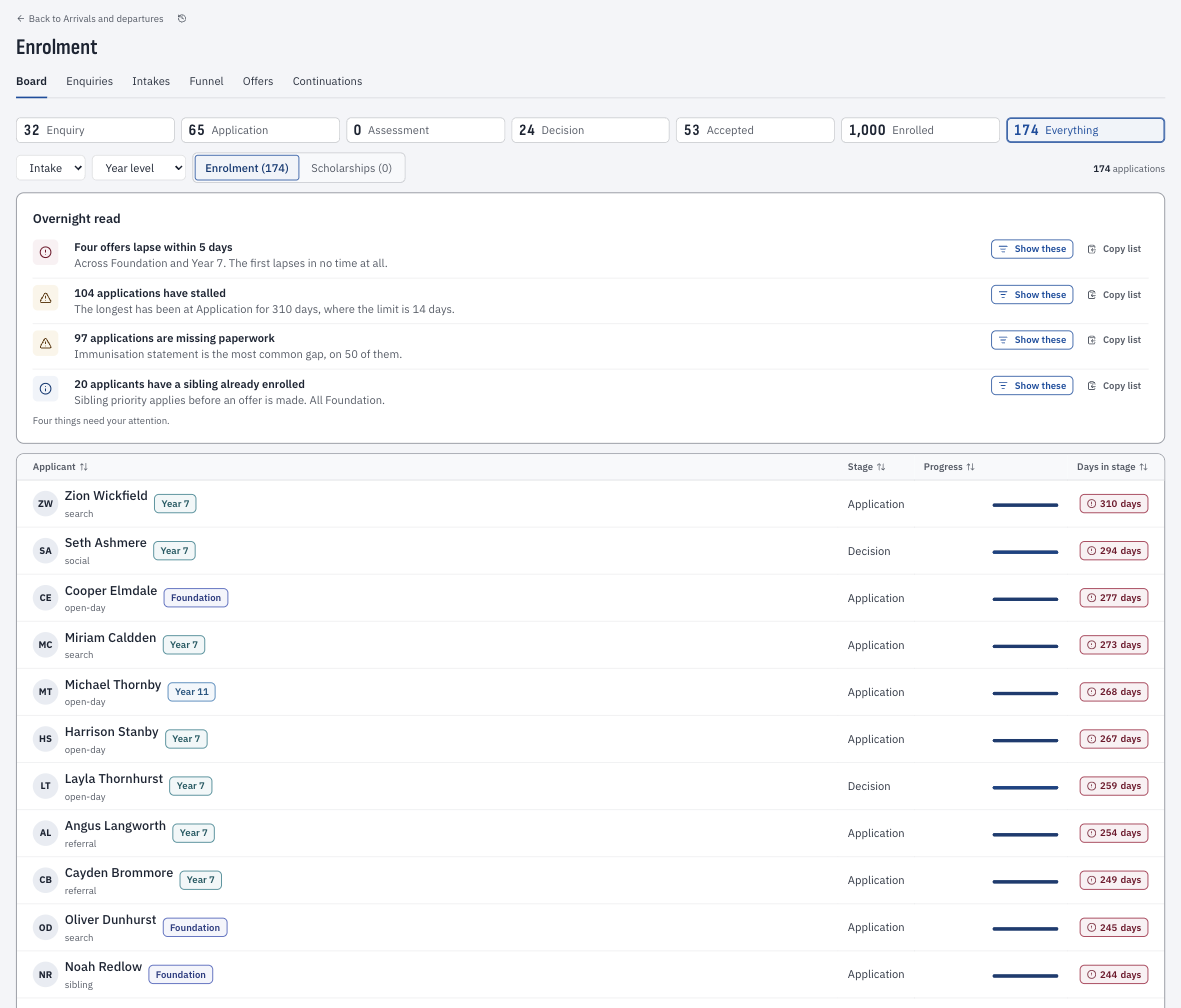Sort by the Applicant column

pyautogui.click(x=60, y=467)
